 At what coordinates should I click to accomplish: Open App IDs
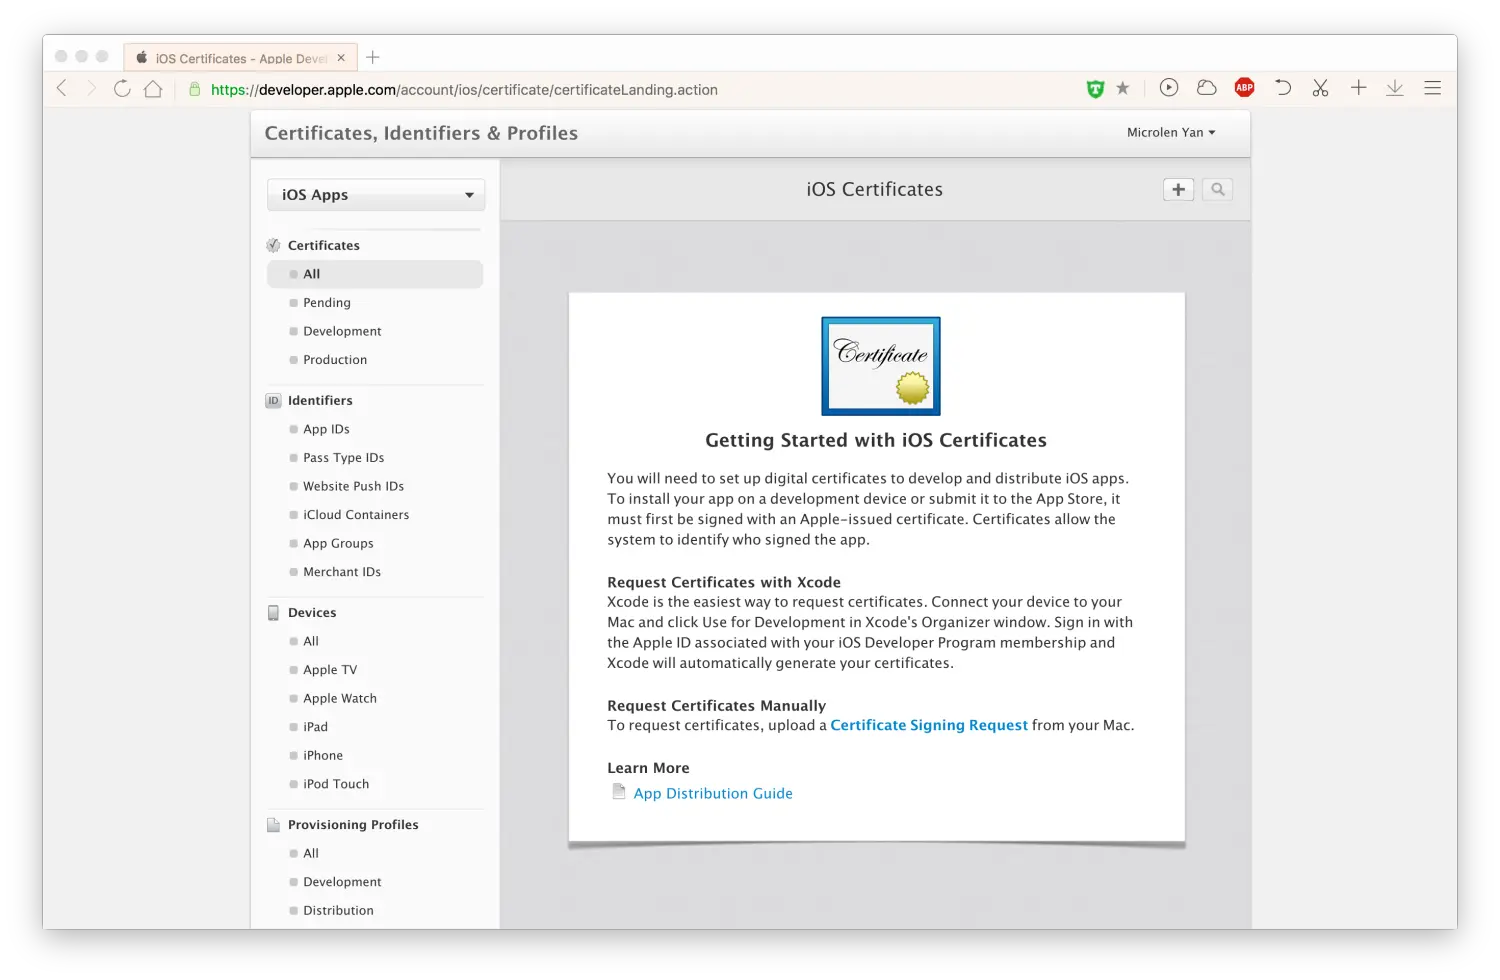tap(326, 429)
